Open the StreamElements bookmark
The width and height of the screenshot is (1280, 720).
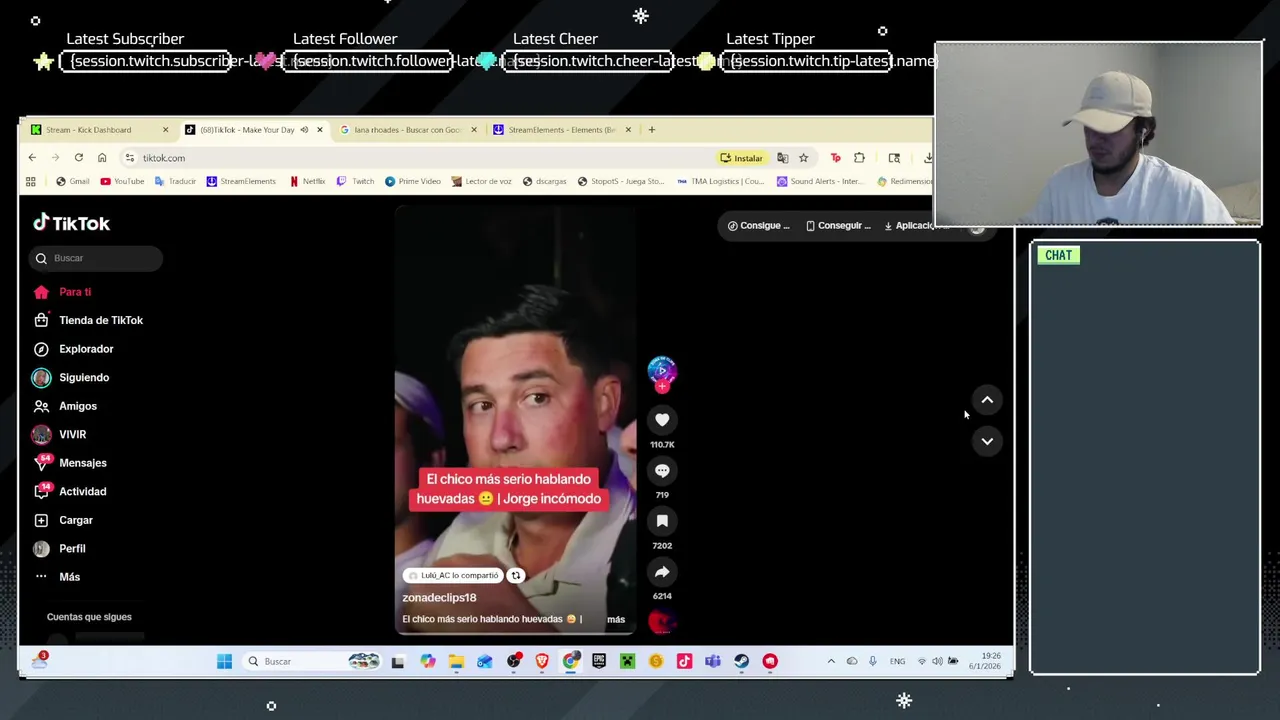241,181
